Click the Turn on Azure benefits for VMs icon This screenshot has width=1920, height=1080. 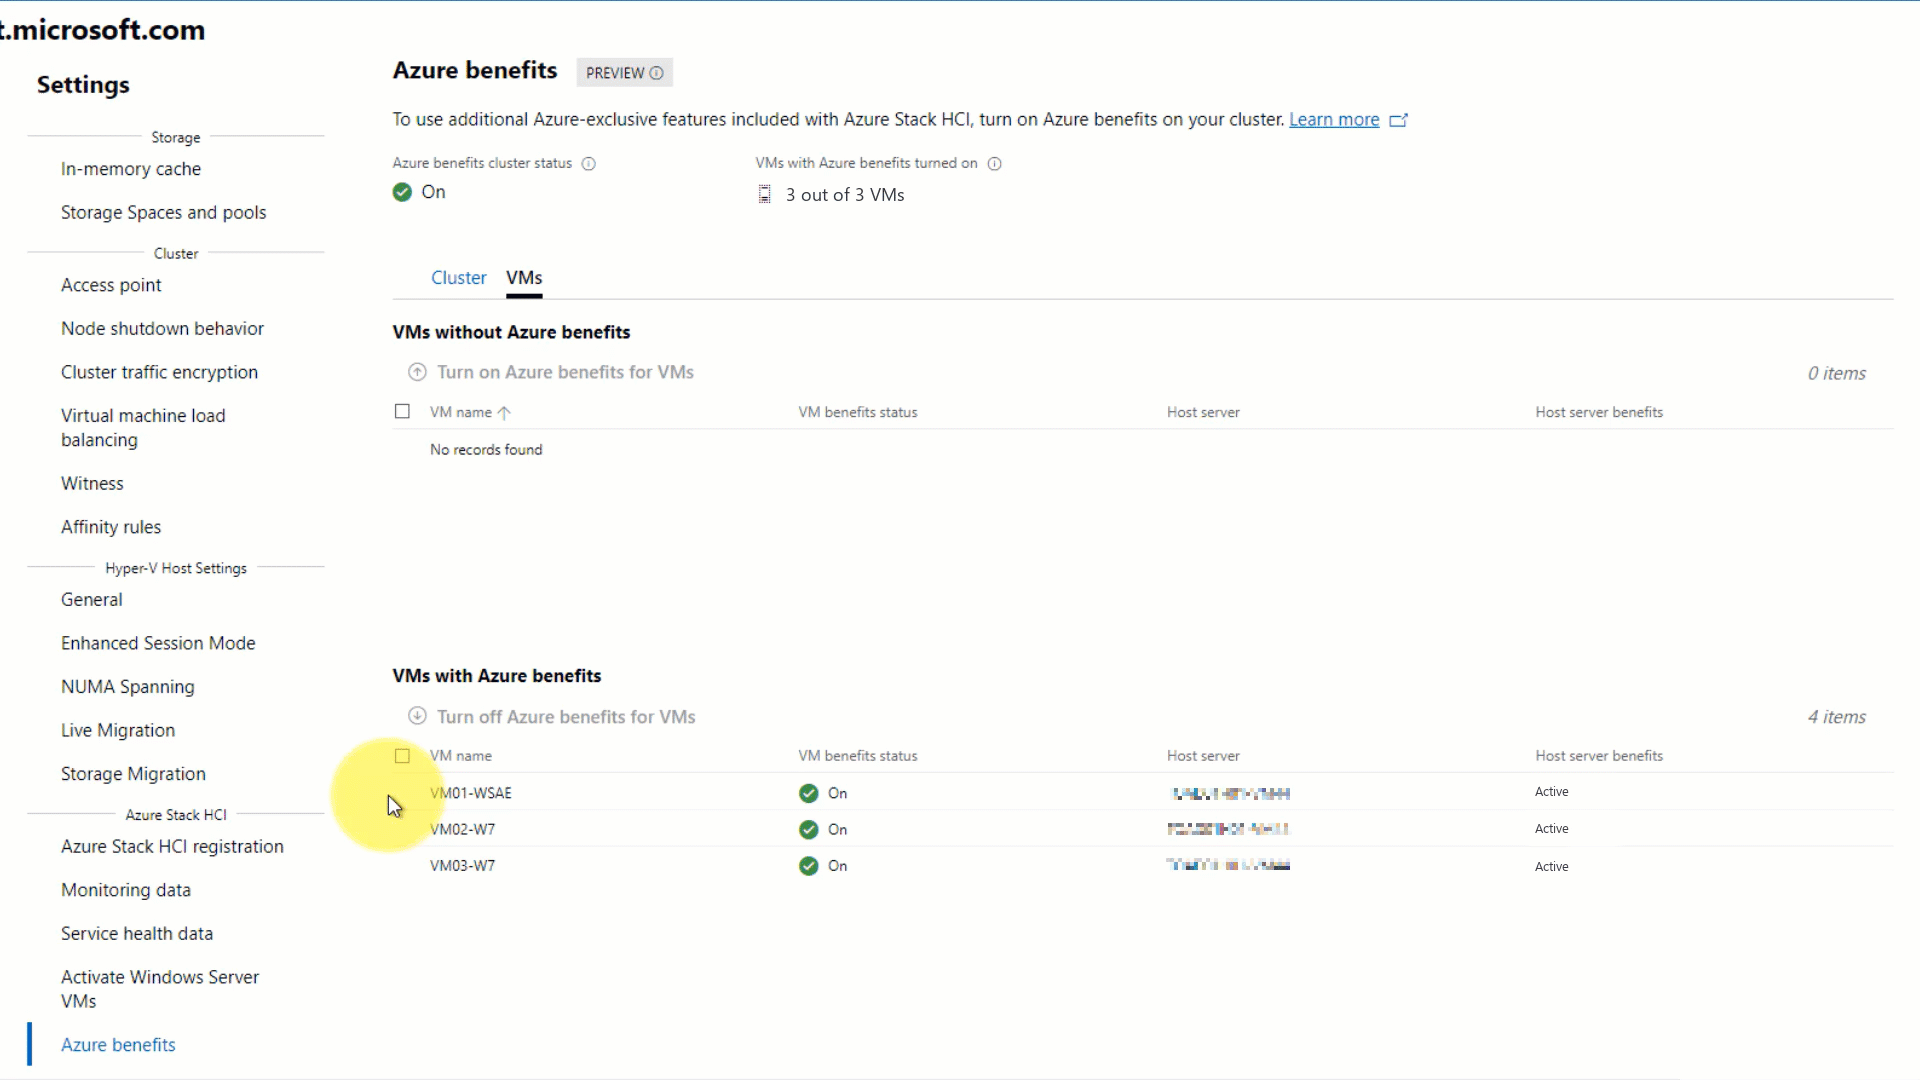tap(417, 371)
